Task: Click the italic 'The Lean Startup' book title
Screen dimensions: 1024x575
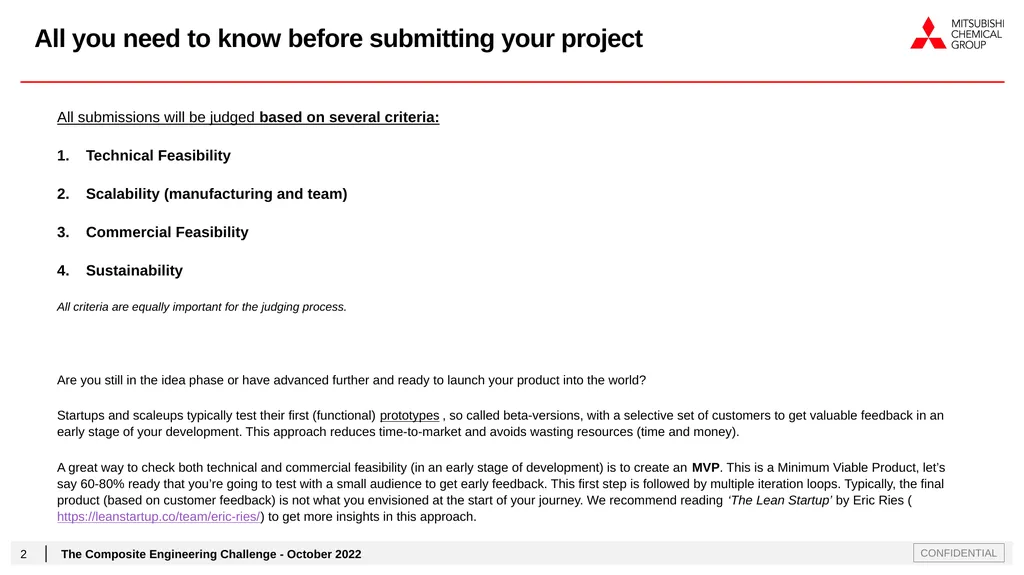Action: [780, 501]
